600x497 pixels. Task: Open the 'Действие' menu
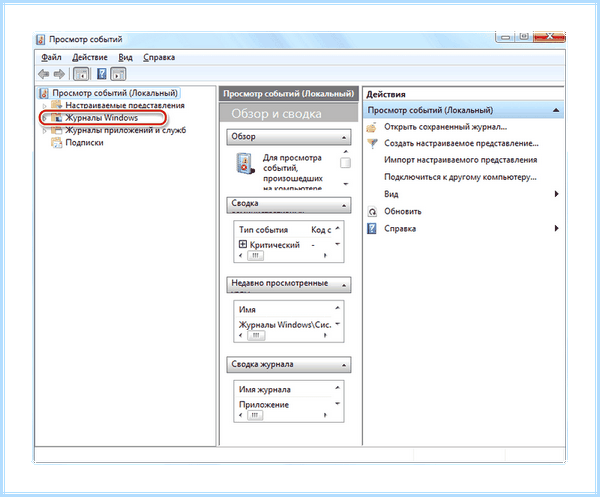tap(90, 57)
